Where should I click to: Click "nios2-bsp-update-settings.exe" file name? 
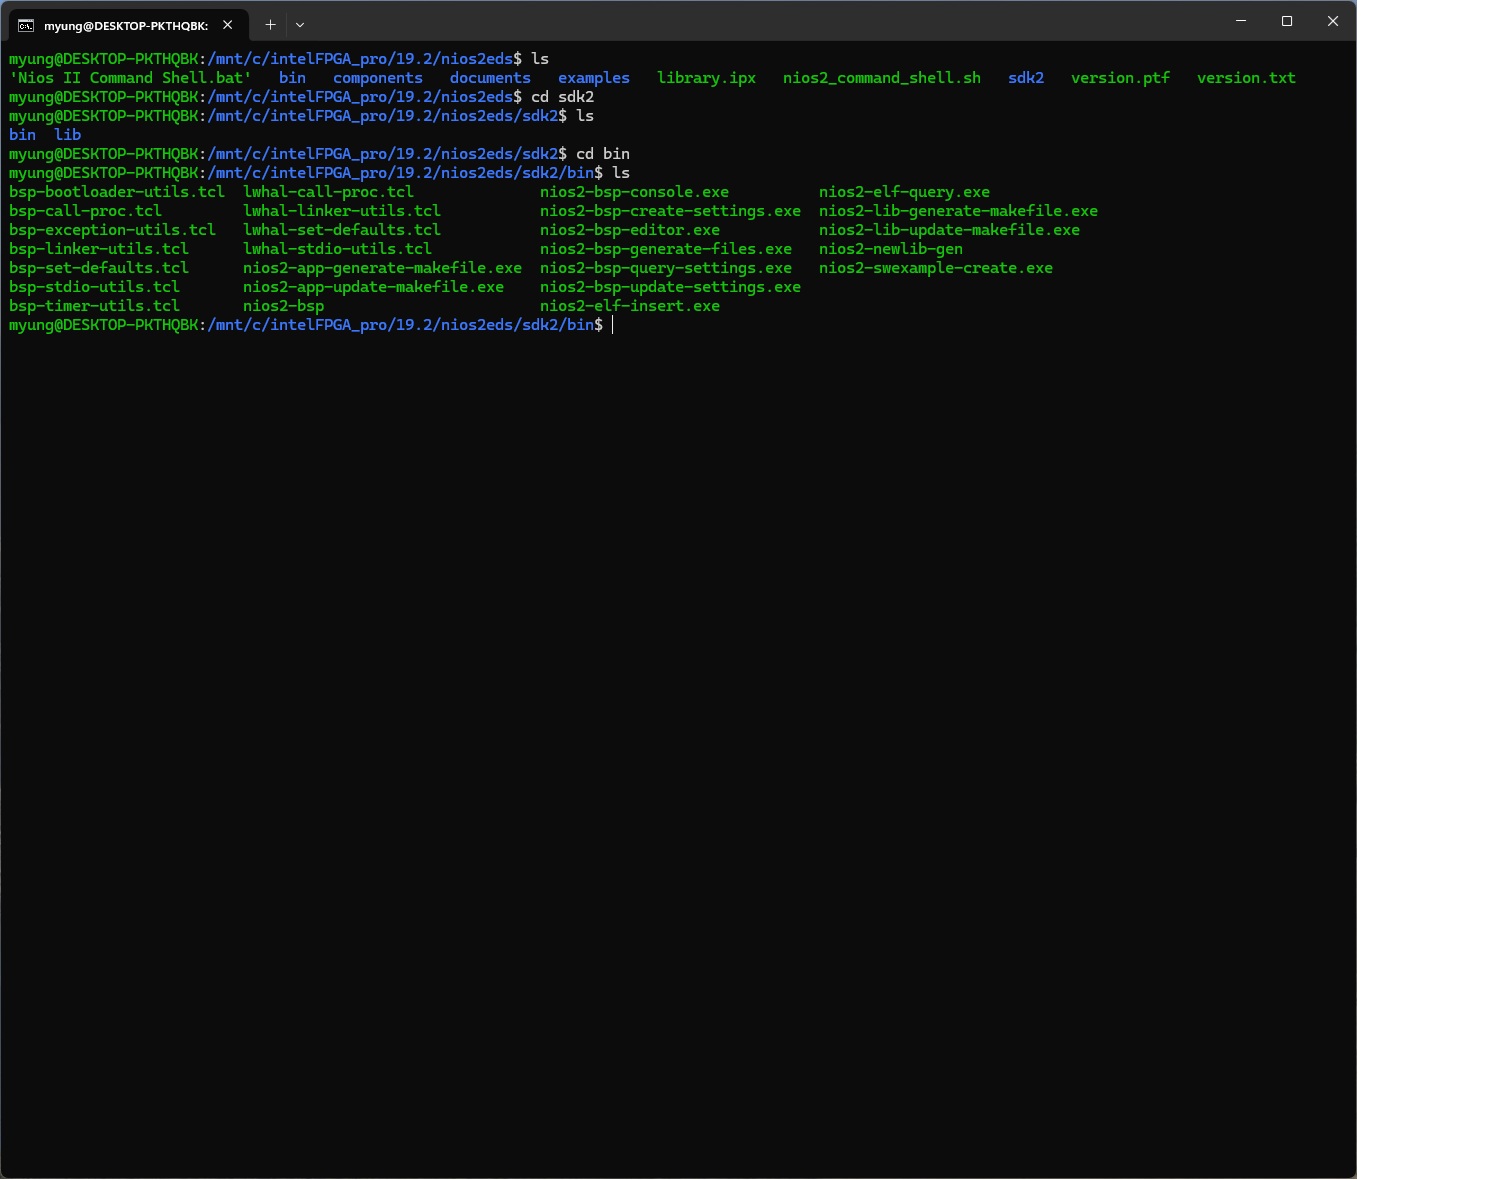670,287
